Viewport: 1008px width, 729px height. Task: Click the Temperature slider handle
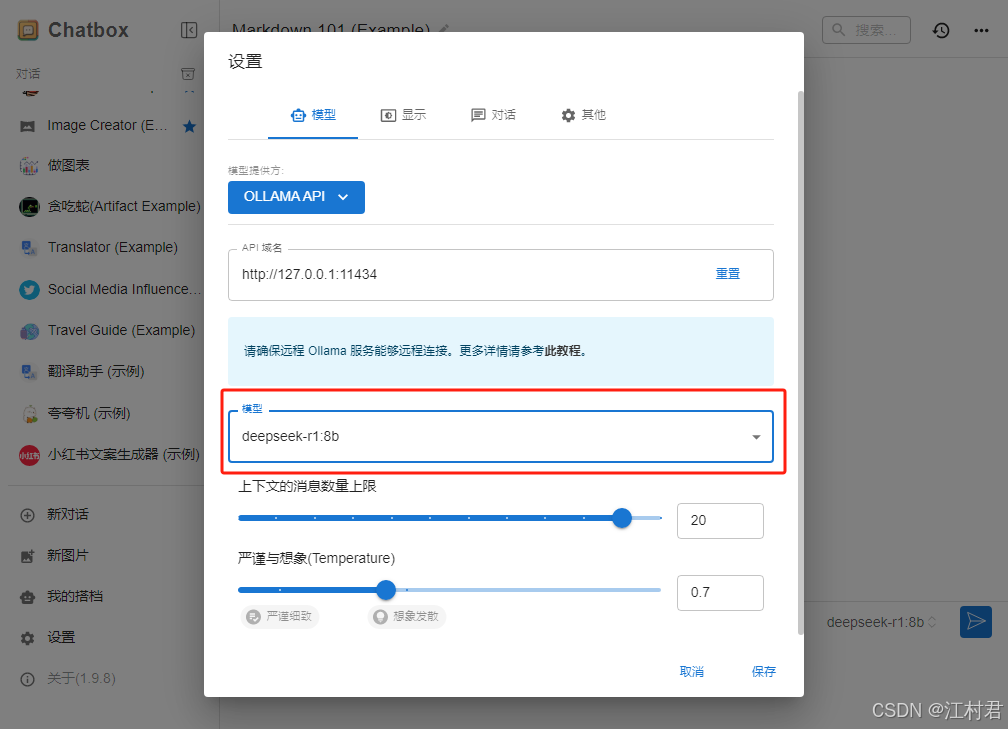[x=386, y=590]
